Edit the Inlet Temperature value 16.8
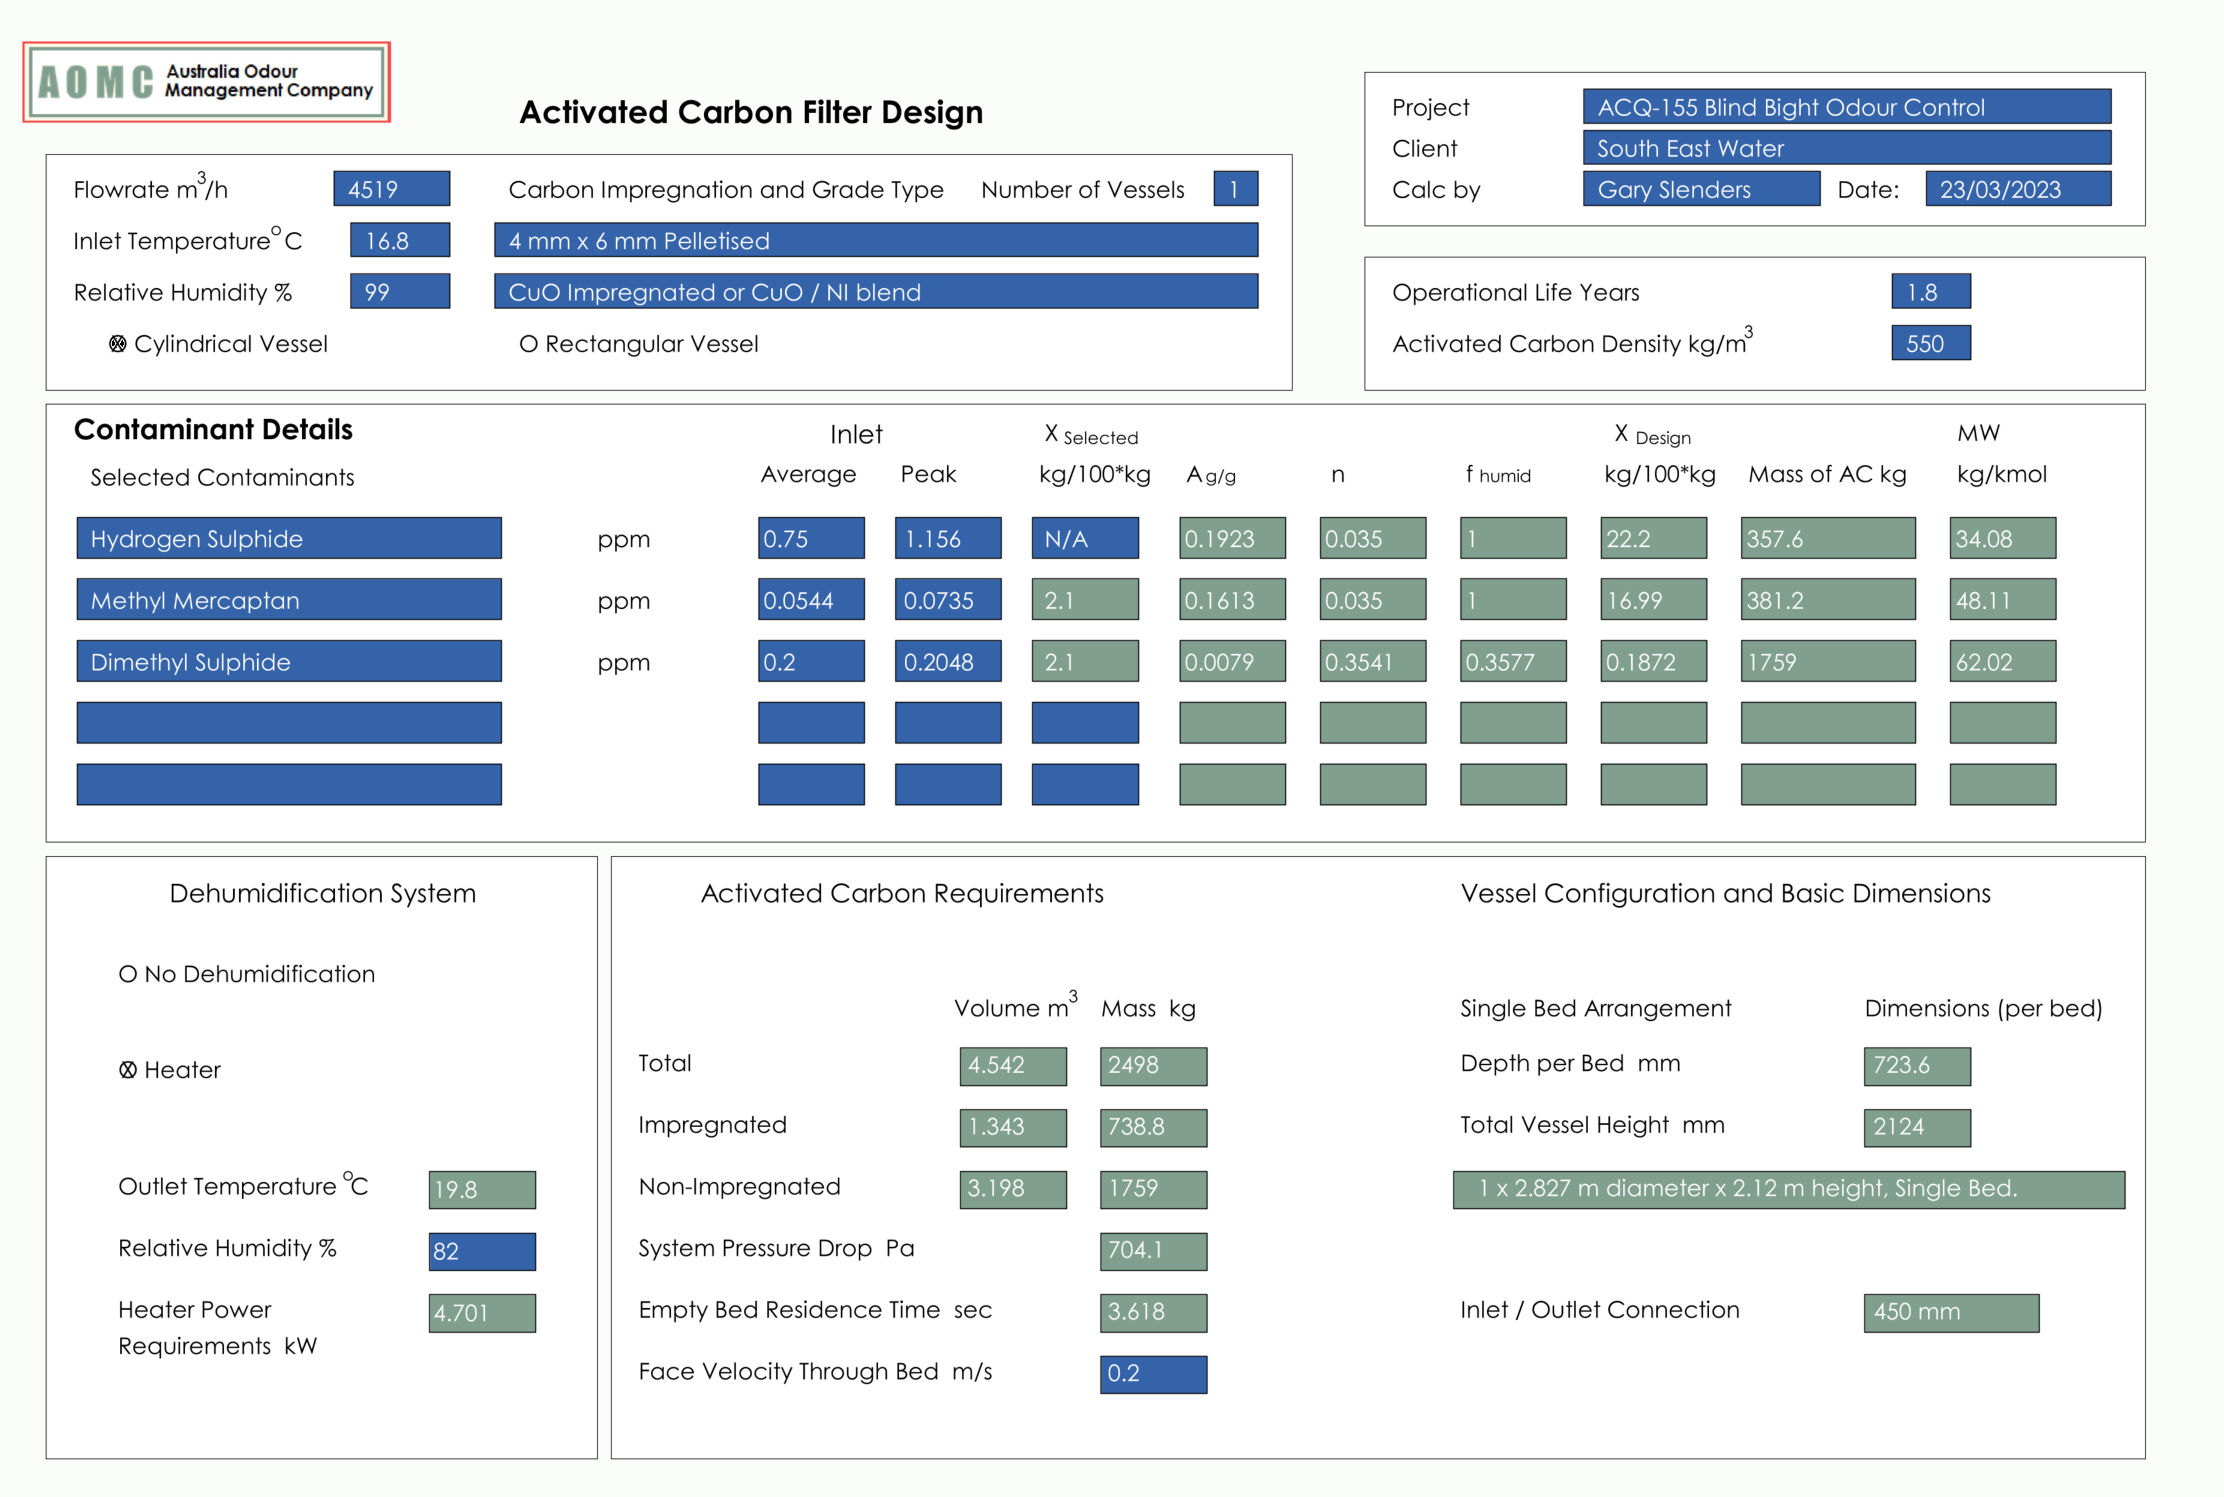Screen dimensions: 2224x1497 tap(399, 239)
